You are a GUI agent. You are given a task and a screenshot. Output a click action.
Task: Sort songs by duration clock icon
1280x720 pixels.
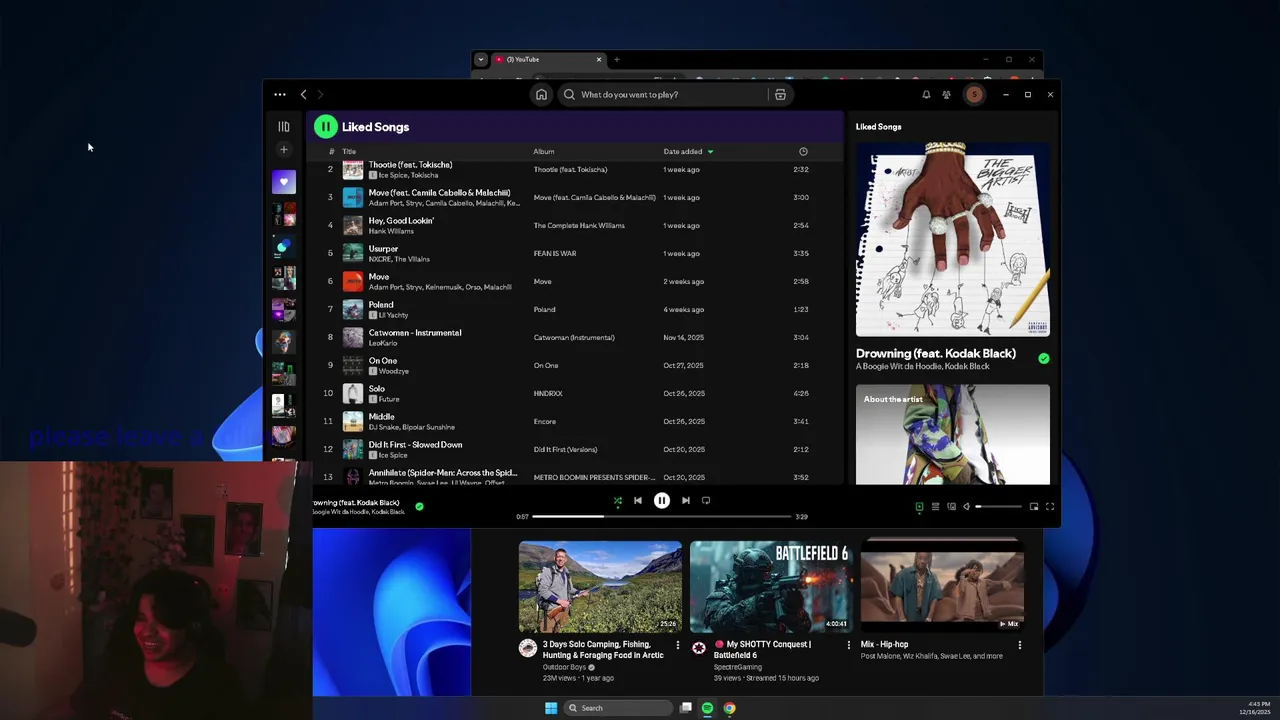803,152
